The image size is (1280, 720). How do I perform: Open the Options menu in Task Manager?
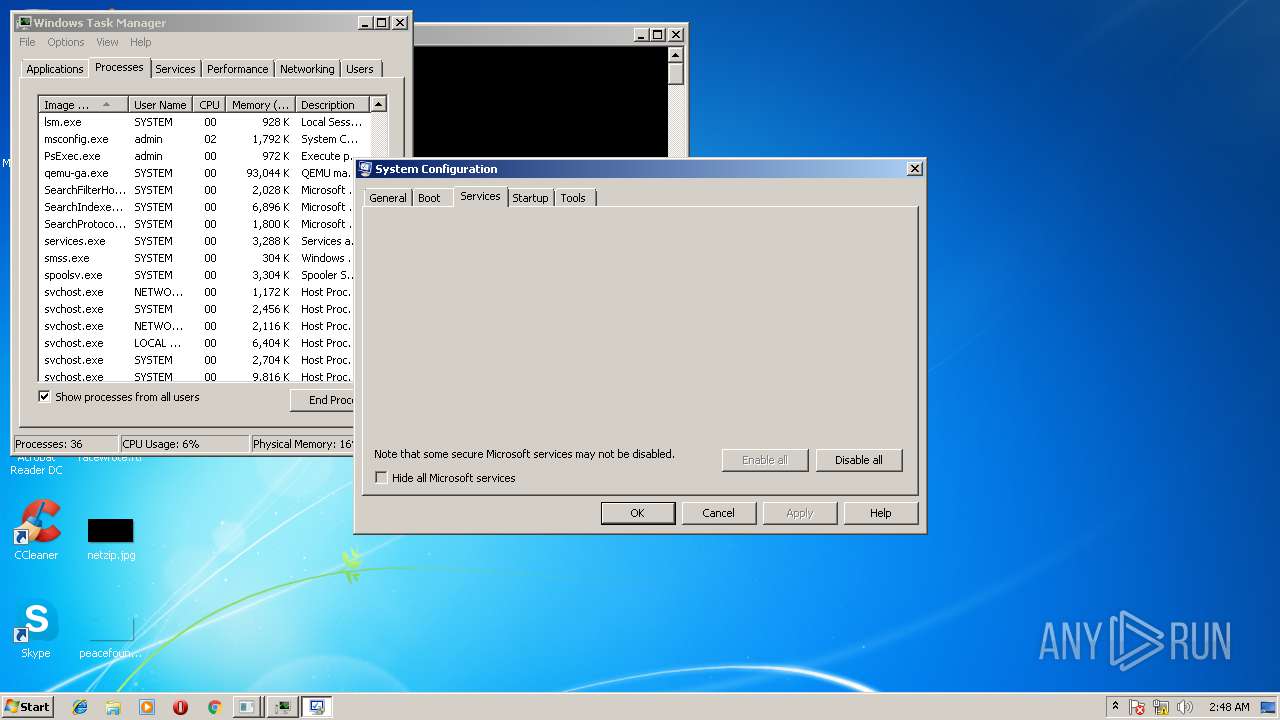(x=66, y=42)
